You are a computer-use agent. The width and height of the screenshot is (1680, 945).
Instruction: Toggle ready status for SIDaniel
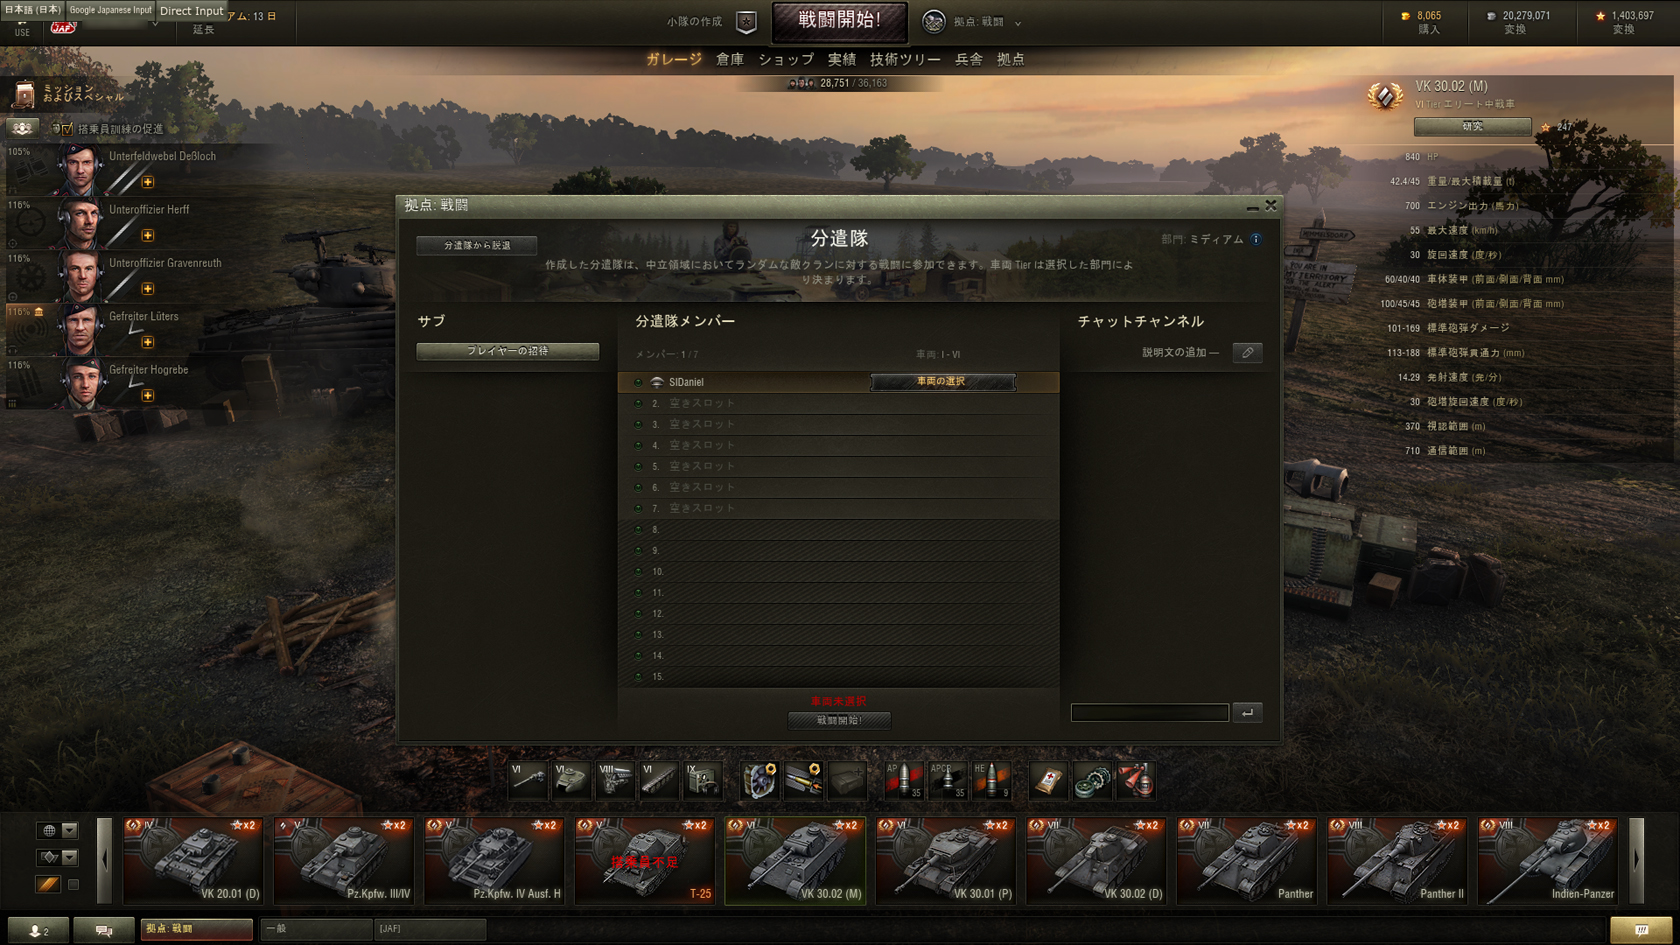pos(638,382)
